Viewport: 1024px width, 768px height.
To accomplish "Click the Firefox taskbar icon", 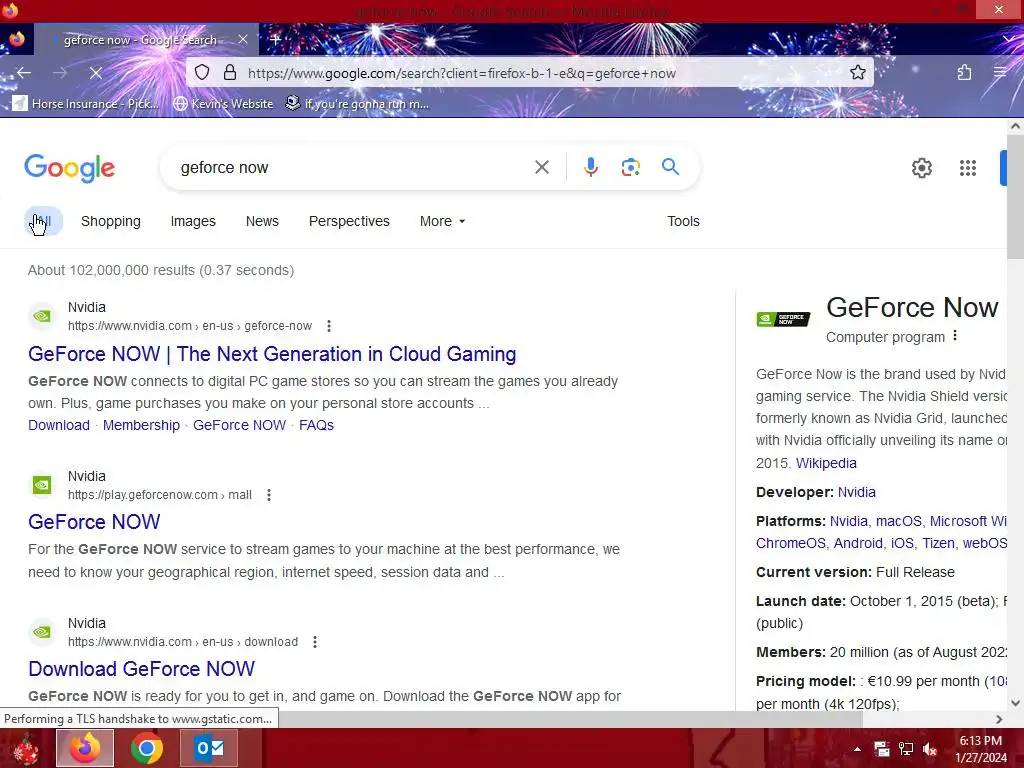I will (85, 748).
